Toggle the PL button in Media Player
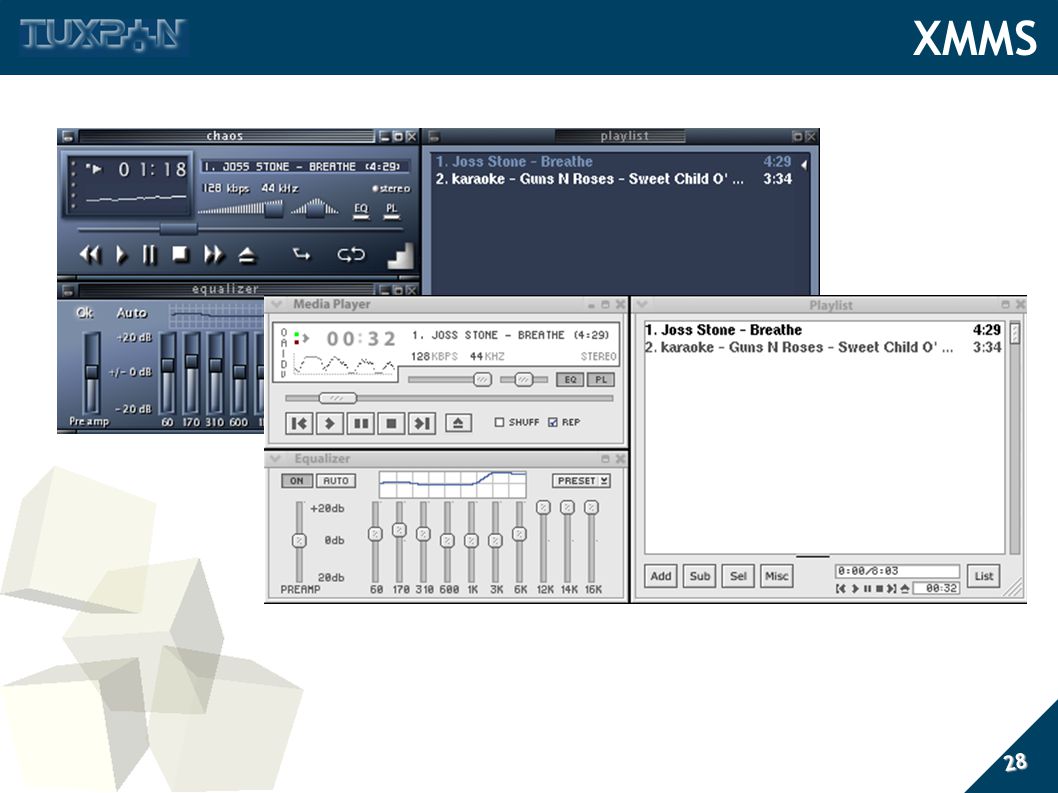Image resolution: width=1058 pixels, height=793 pixels. tap(601, 379)
